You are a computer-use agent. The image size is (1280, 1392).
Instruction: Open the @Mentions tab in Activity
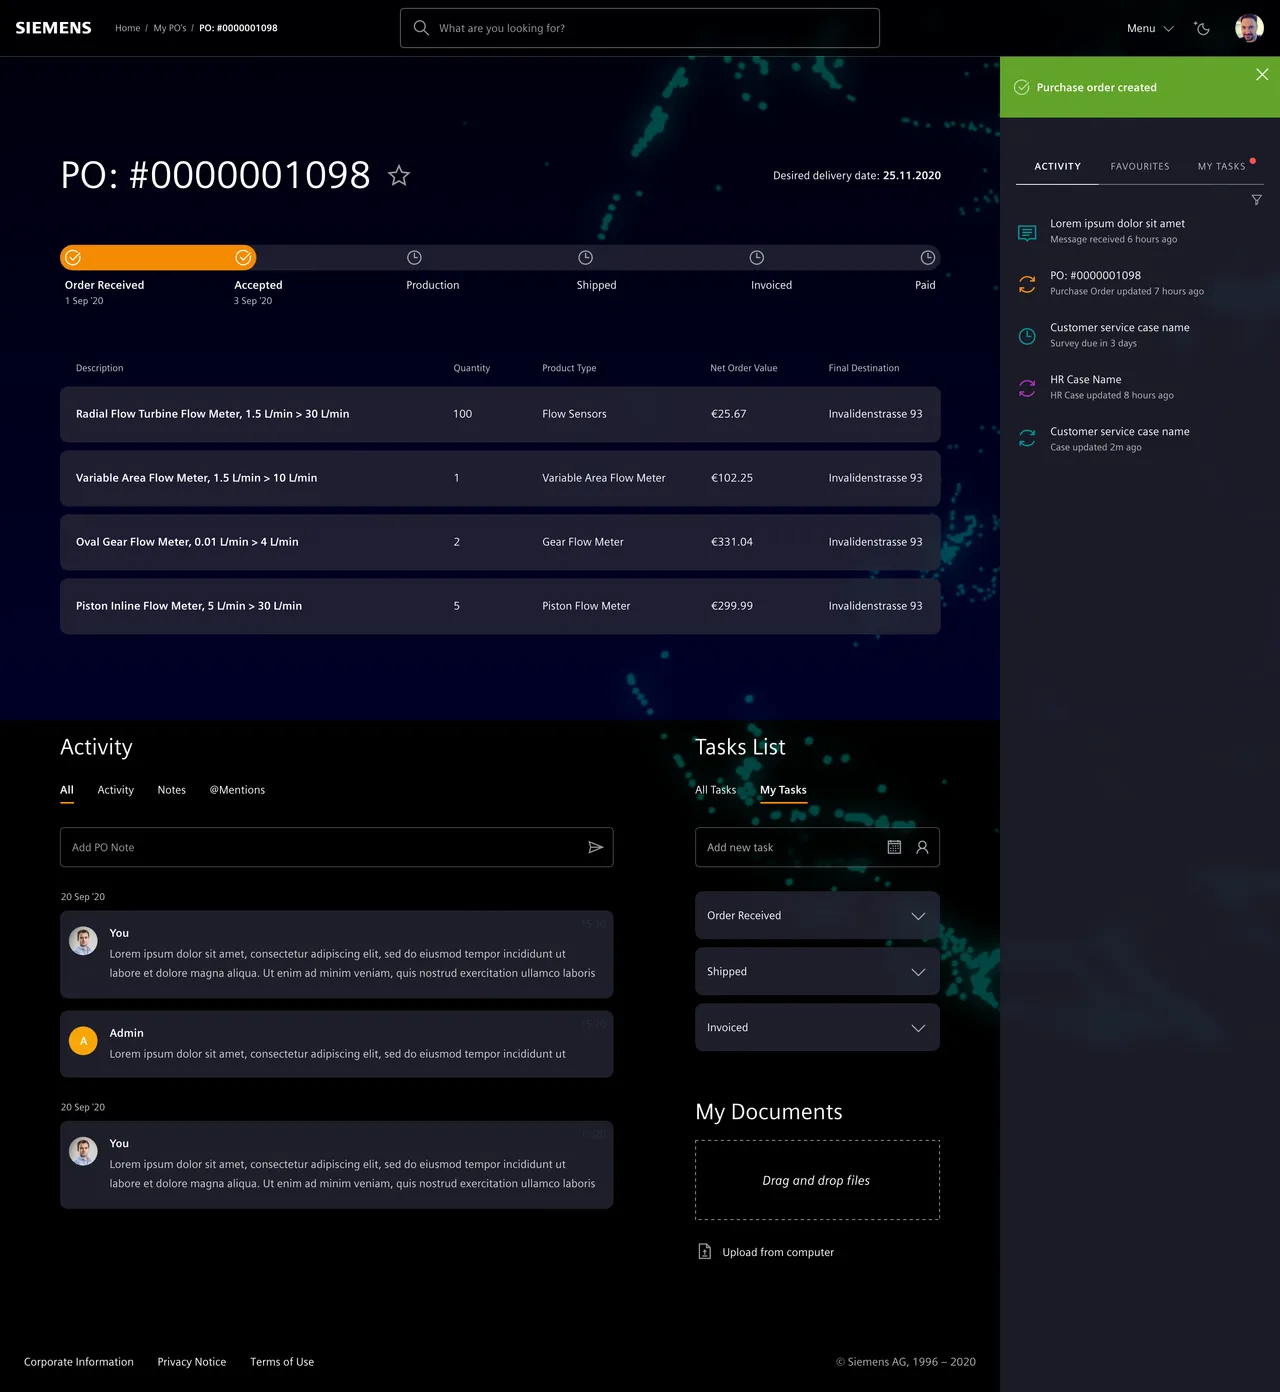click(x=237, y=790)
